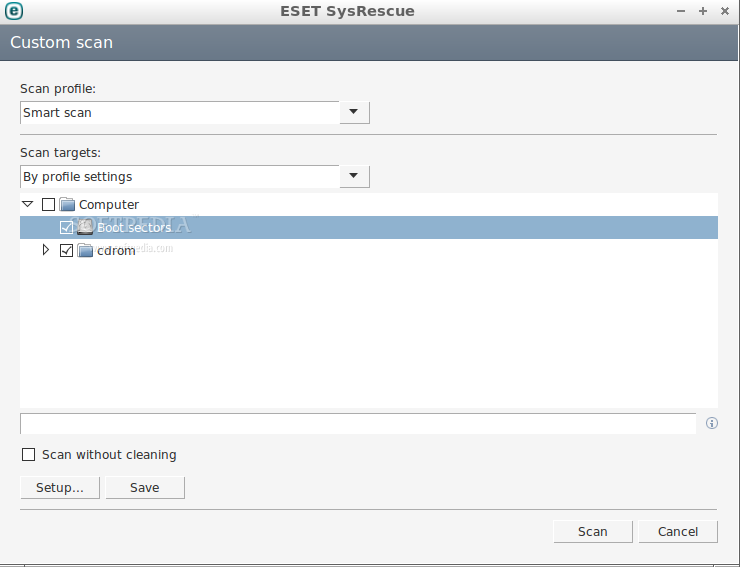Click the By profile settings combo field

coord(180,176)
